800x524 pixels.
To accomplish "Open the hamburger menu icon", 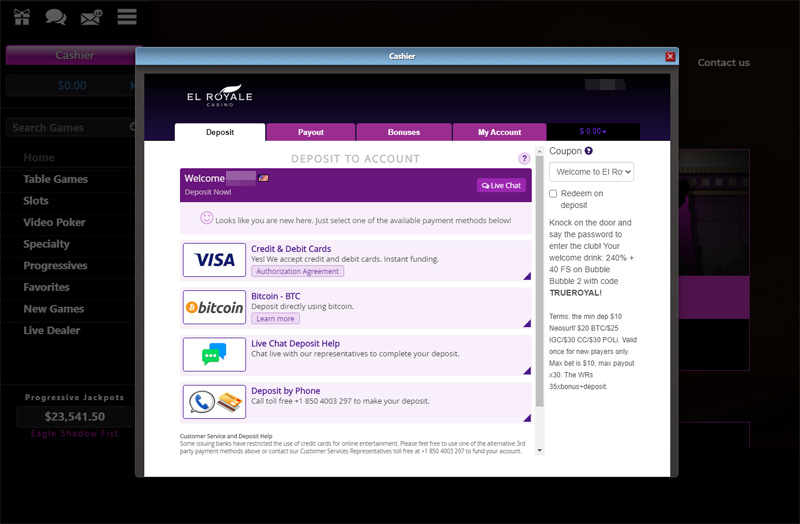I will pyautogui.click(x=127, y=17).
